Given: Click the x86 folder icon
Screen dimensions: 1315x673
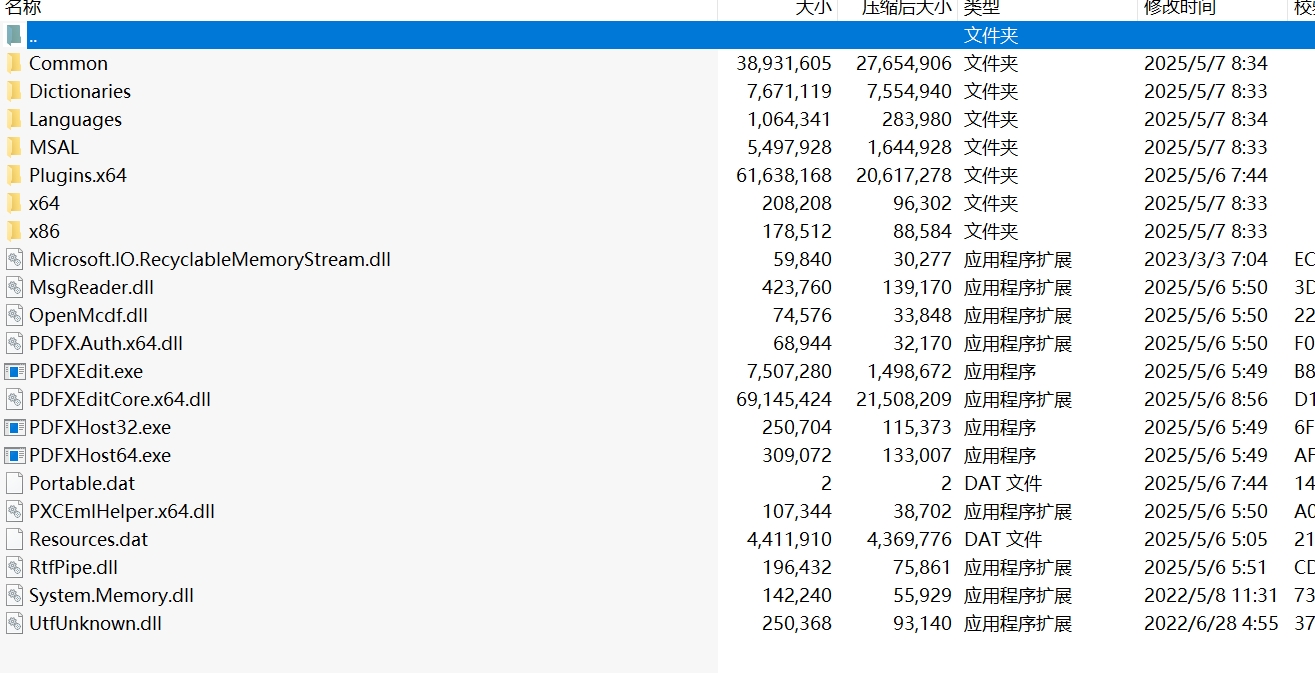Looking at the screenshot, I should pos(13,231).
